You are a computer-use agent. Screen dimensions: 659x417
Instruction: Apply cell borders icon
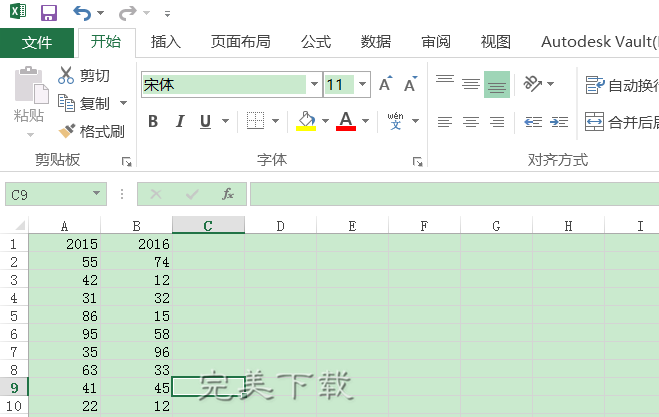coord(256,121)
